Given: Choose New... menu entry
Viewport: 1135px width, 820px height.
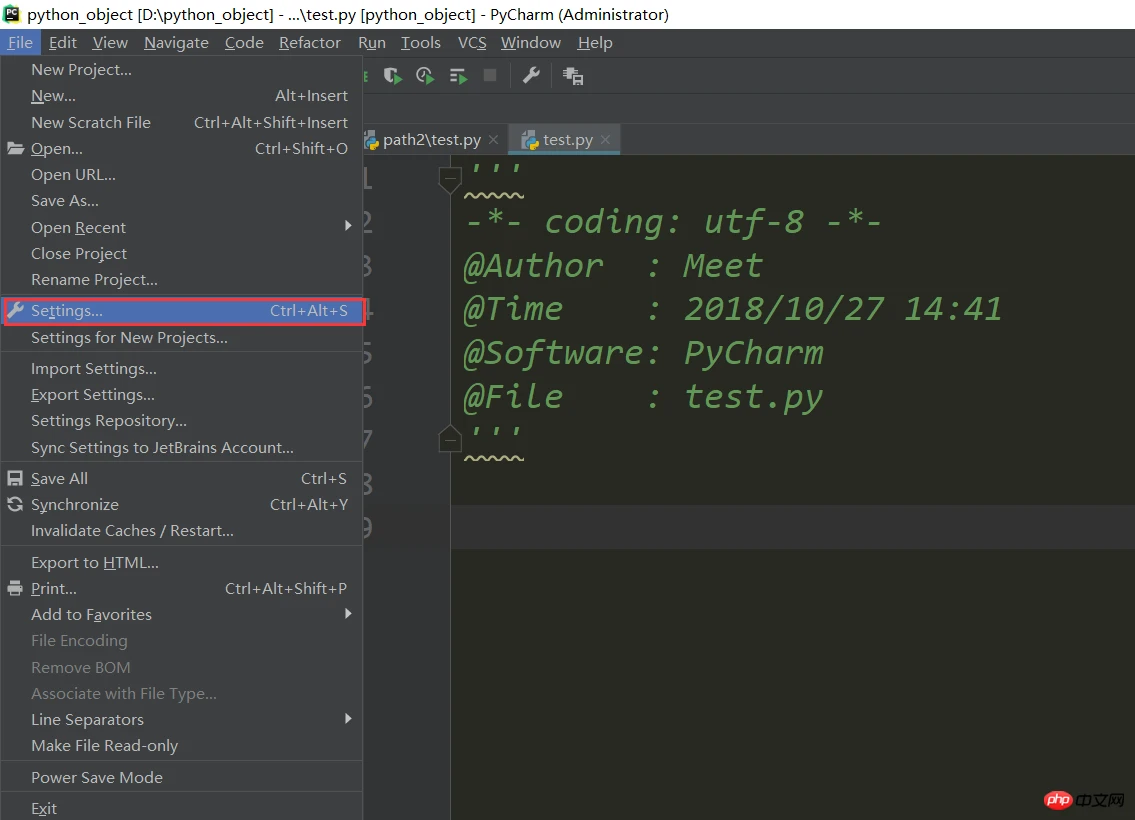Looking at the screenshot, I should pos(181,96).
